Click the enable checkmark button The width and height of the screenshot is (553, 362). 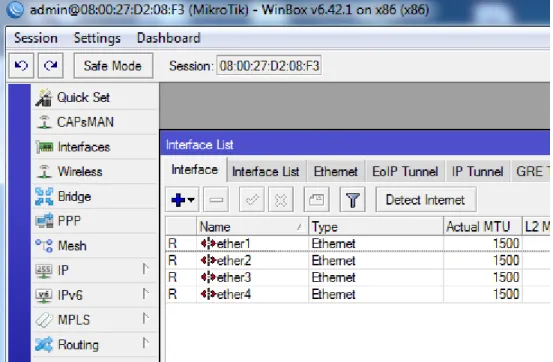click(x=252, y=200)
